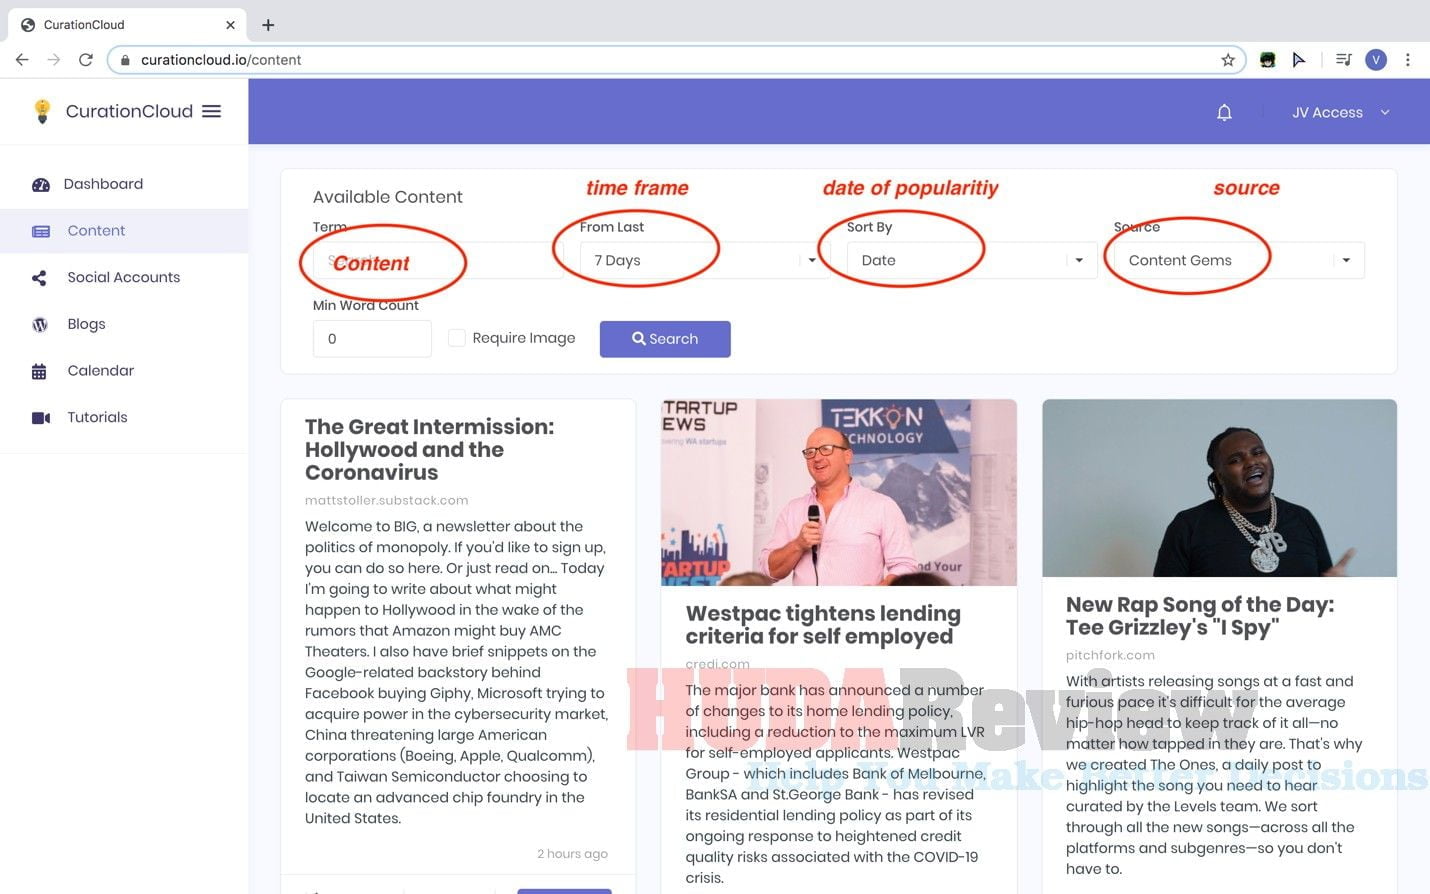Open The Great Intermission article title

(x=429, y=450)
